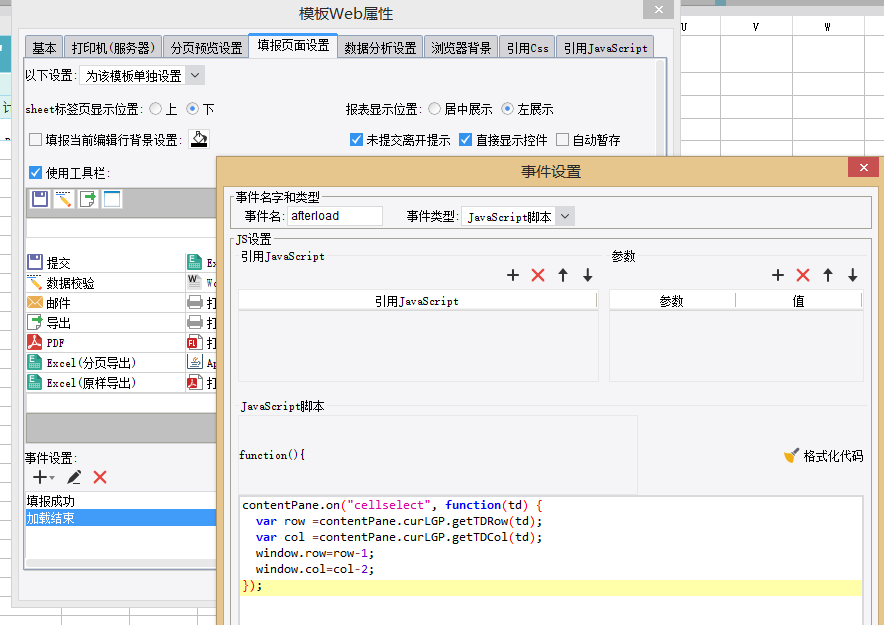Delete a parameter with the red X icon
This screenshot has height=625, width=884.
[803, 275]
